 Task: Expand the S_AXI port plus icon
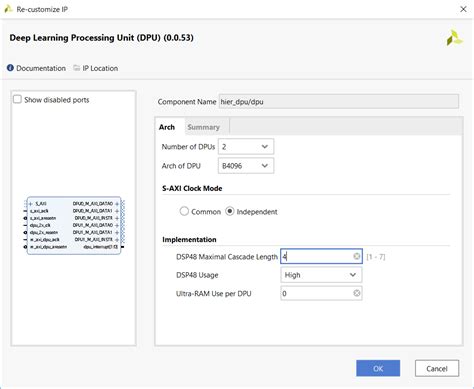[31, 204]
